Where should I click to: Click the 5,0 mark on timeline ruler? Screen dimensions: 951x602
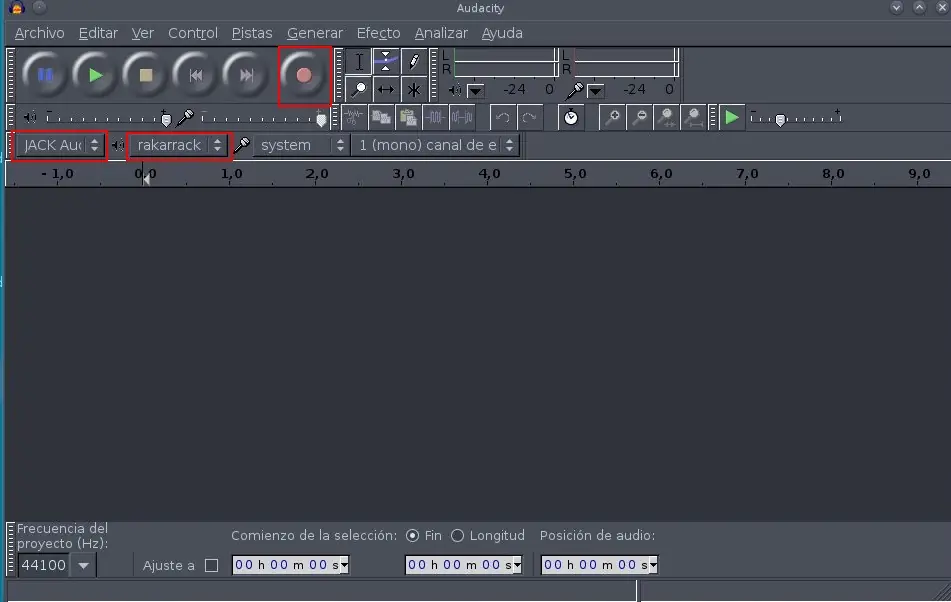pos(575,174)
